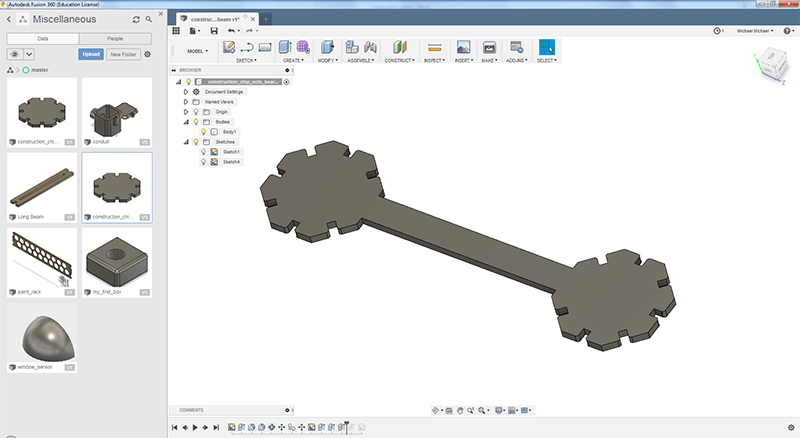Click the New Component assemble icon
800x438 pixels.
352,47
